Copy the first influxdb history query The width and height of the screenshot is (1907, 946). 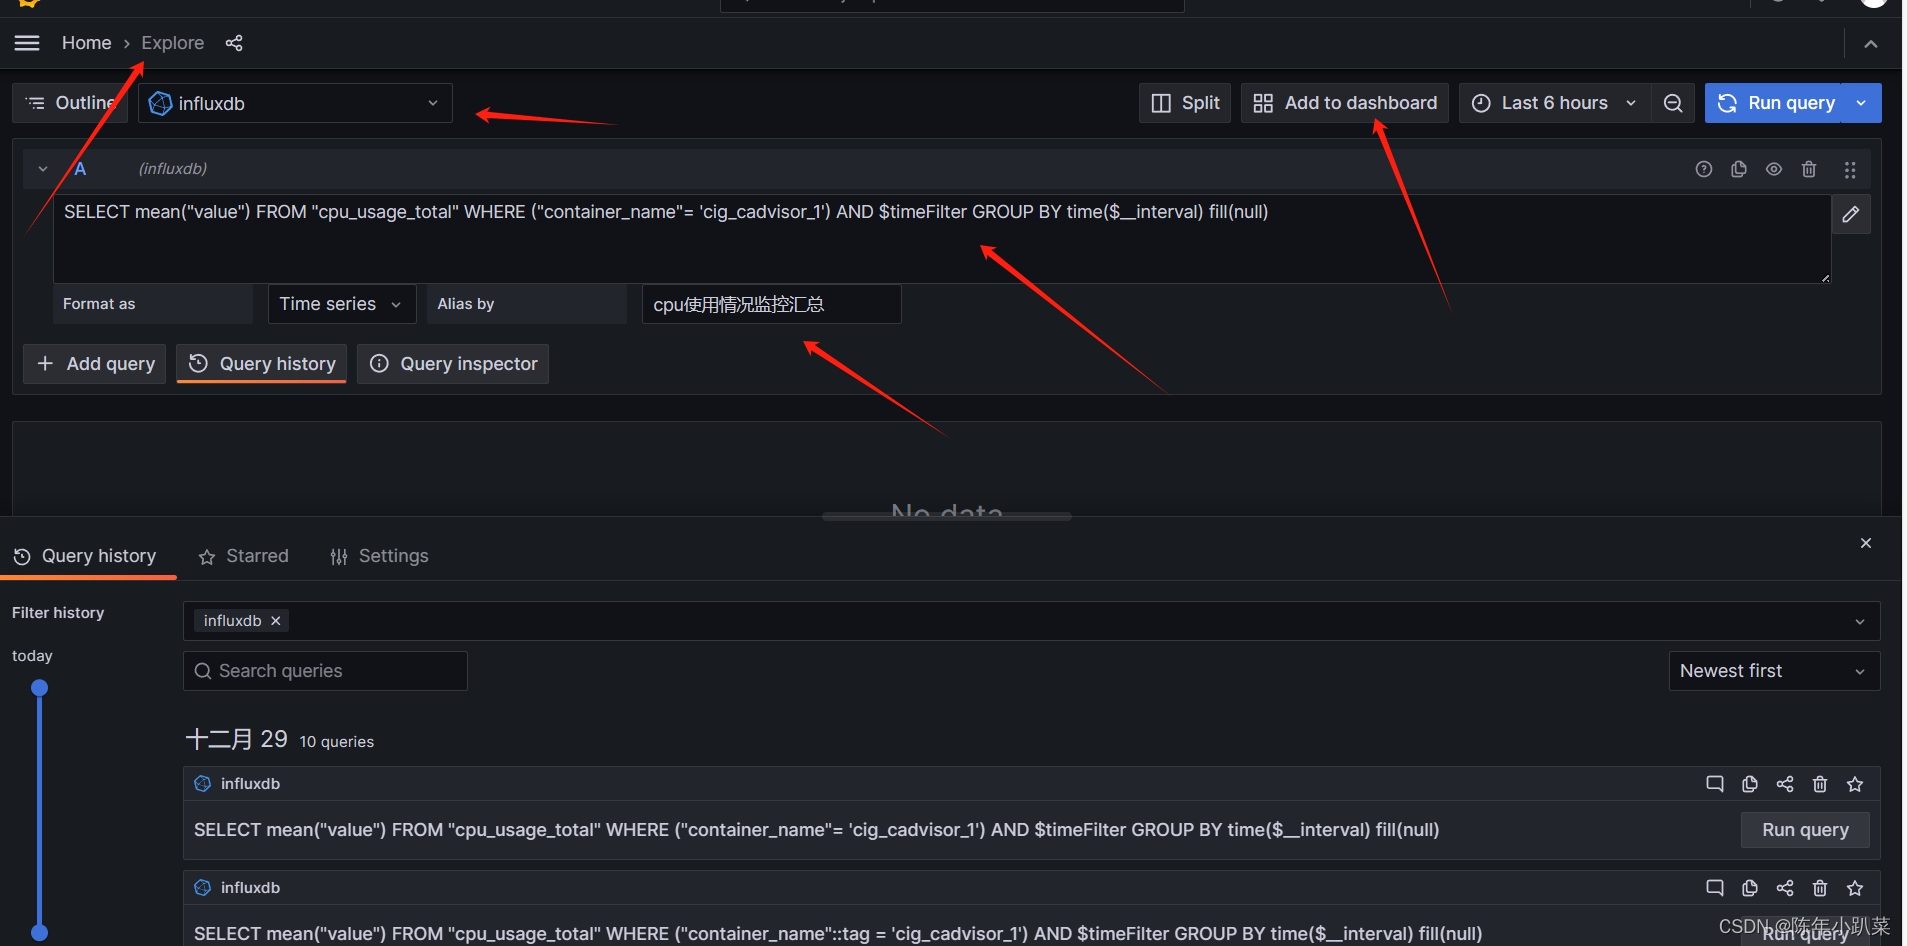tap(1750, 784)
